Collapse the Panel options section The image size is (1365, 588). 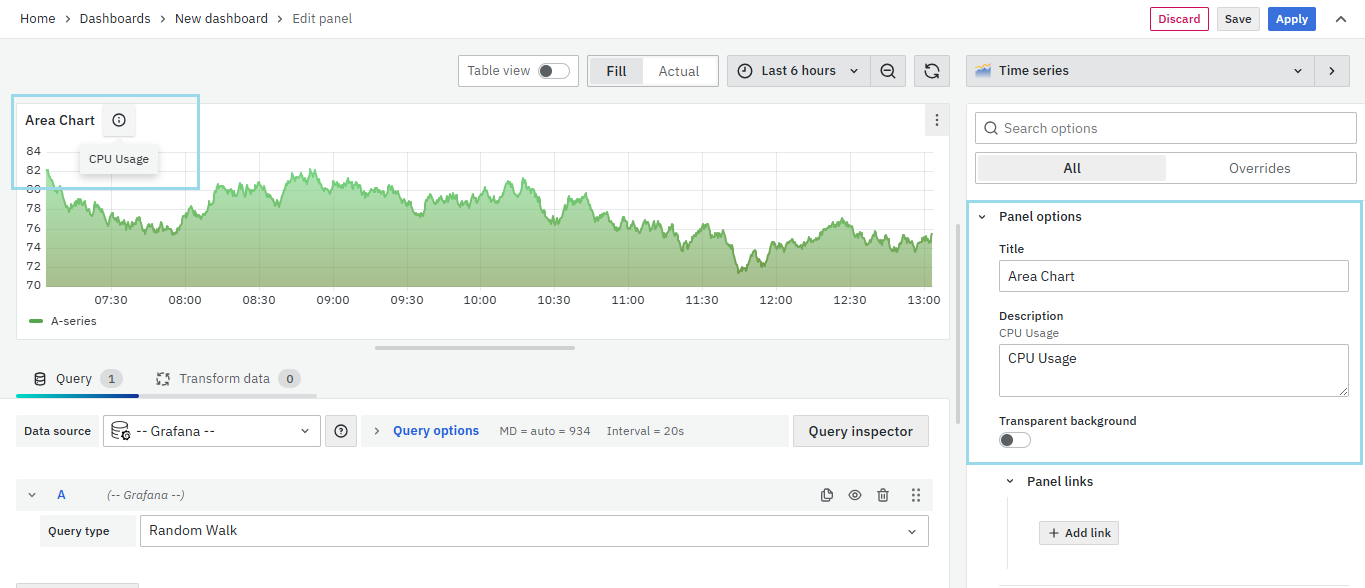pos(982,217)
